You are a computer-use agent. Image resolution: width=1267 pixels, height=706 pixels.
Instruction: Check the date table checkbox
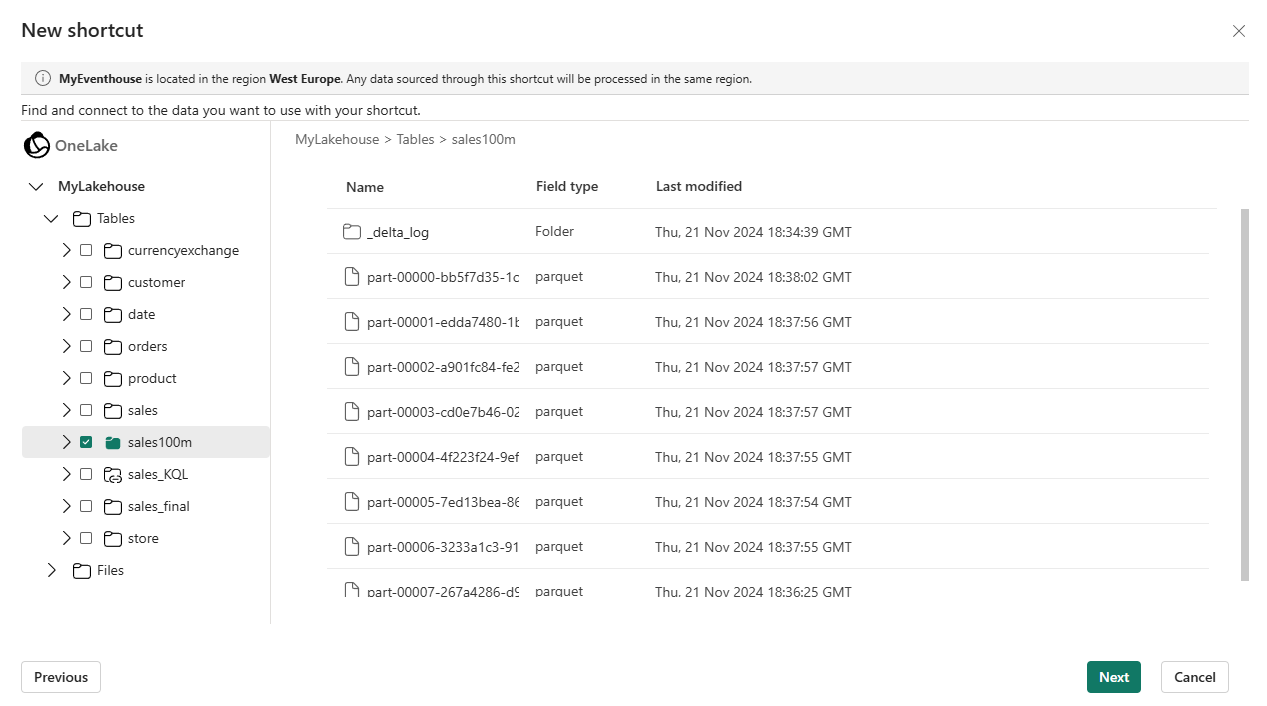86,314
